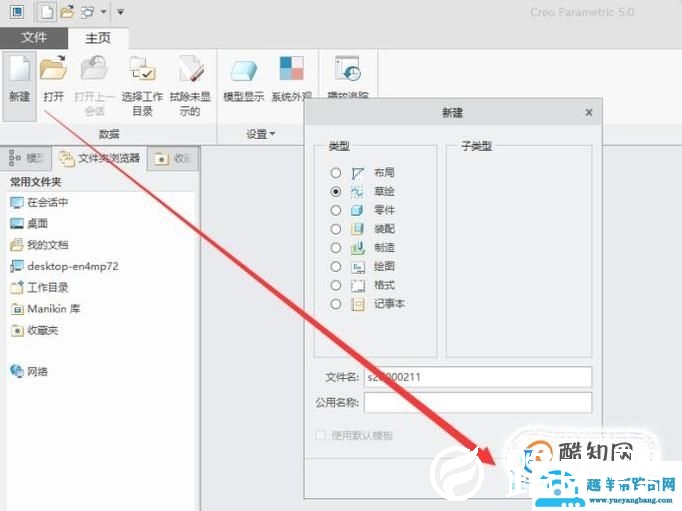Select the Manufacturing (制造) radio button
The height and width of the screenshot is (511, 682).
point(335,247)
